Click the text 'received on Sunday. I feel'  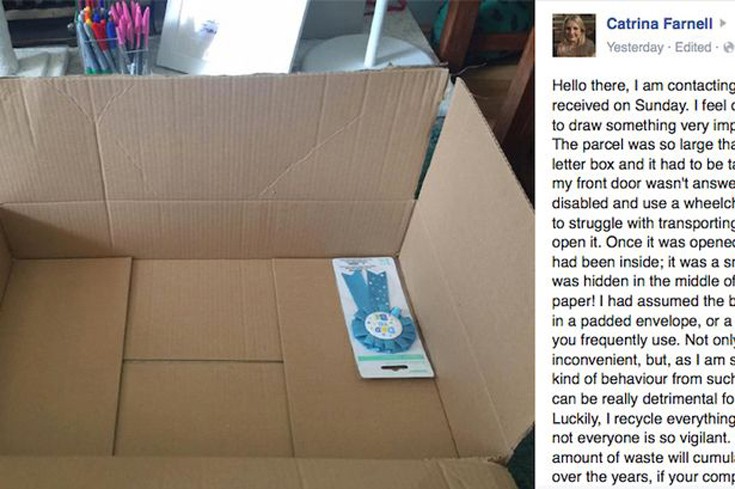(x=644, y=105)
